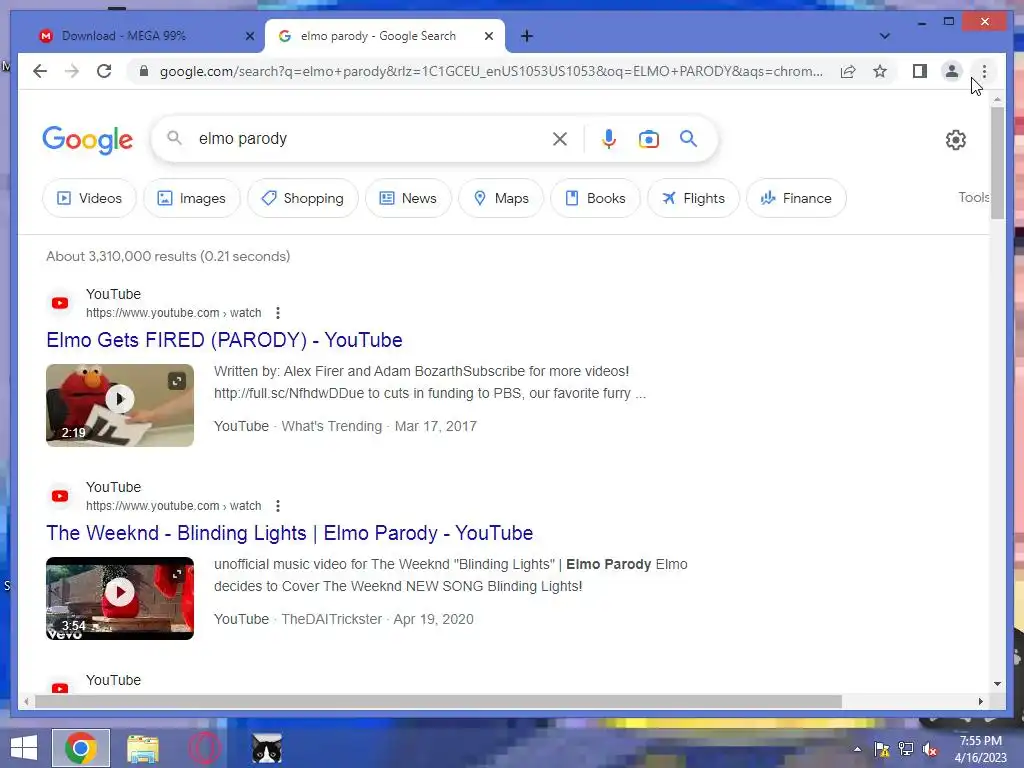Go back to the previous page
This screenshot has width=1024, height=768.
click(x=40, y=71)
